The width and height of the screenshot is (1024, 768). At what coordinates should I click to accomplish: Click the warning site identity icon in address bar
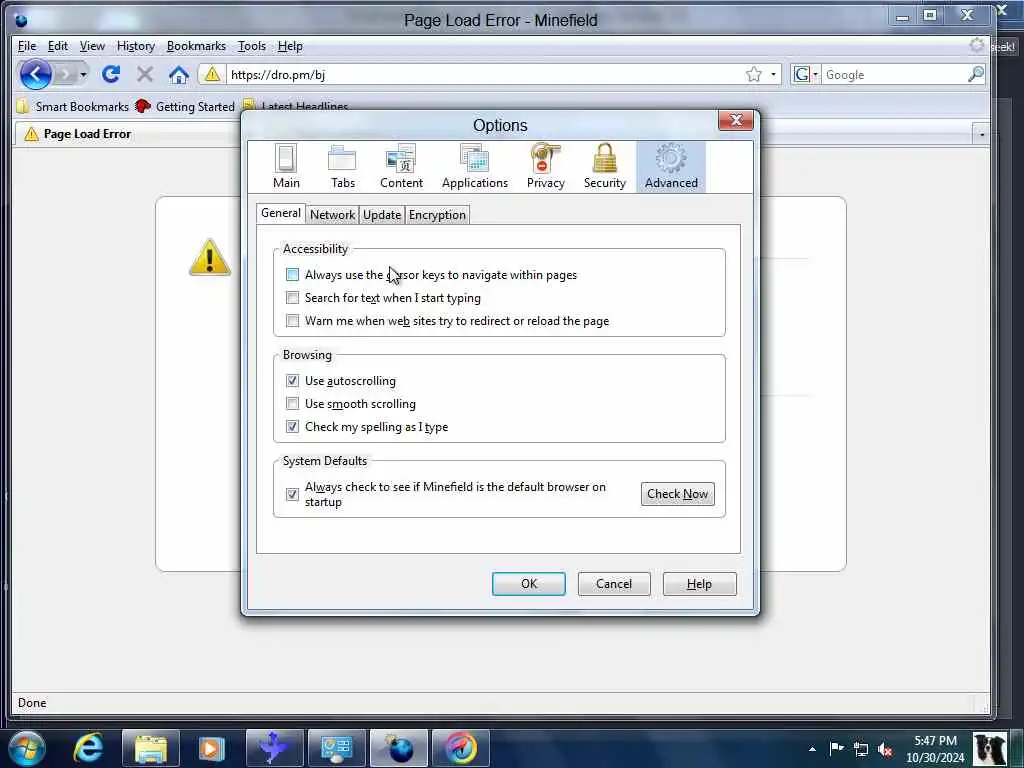click(x=212, y=74)
